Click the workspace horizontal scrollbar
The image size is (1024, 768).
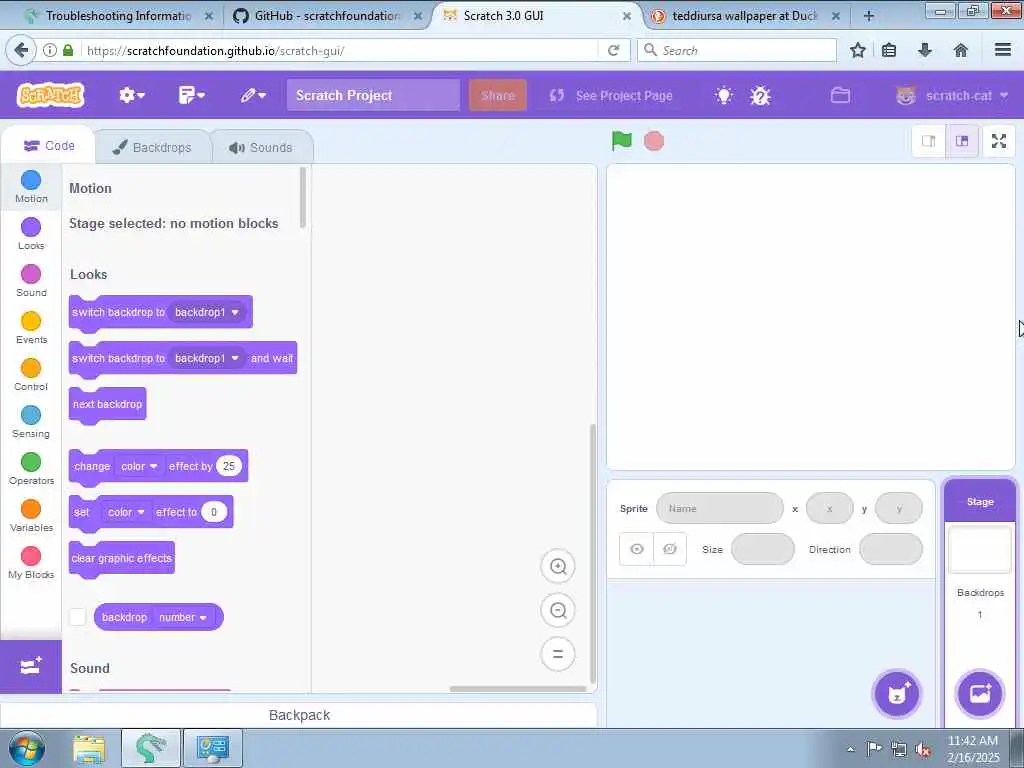[x=518, y=688]
